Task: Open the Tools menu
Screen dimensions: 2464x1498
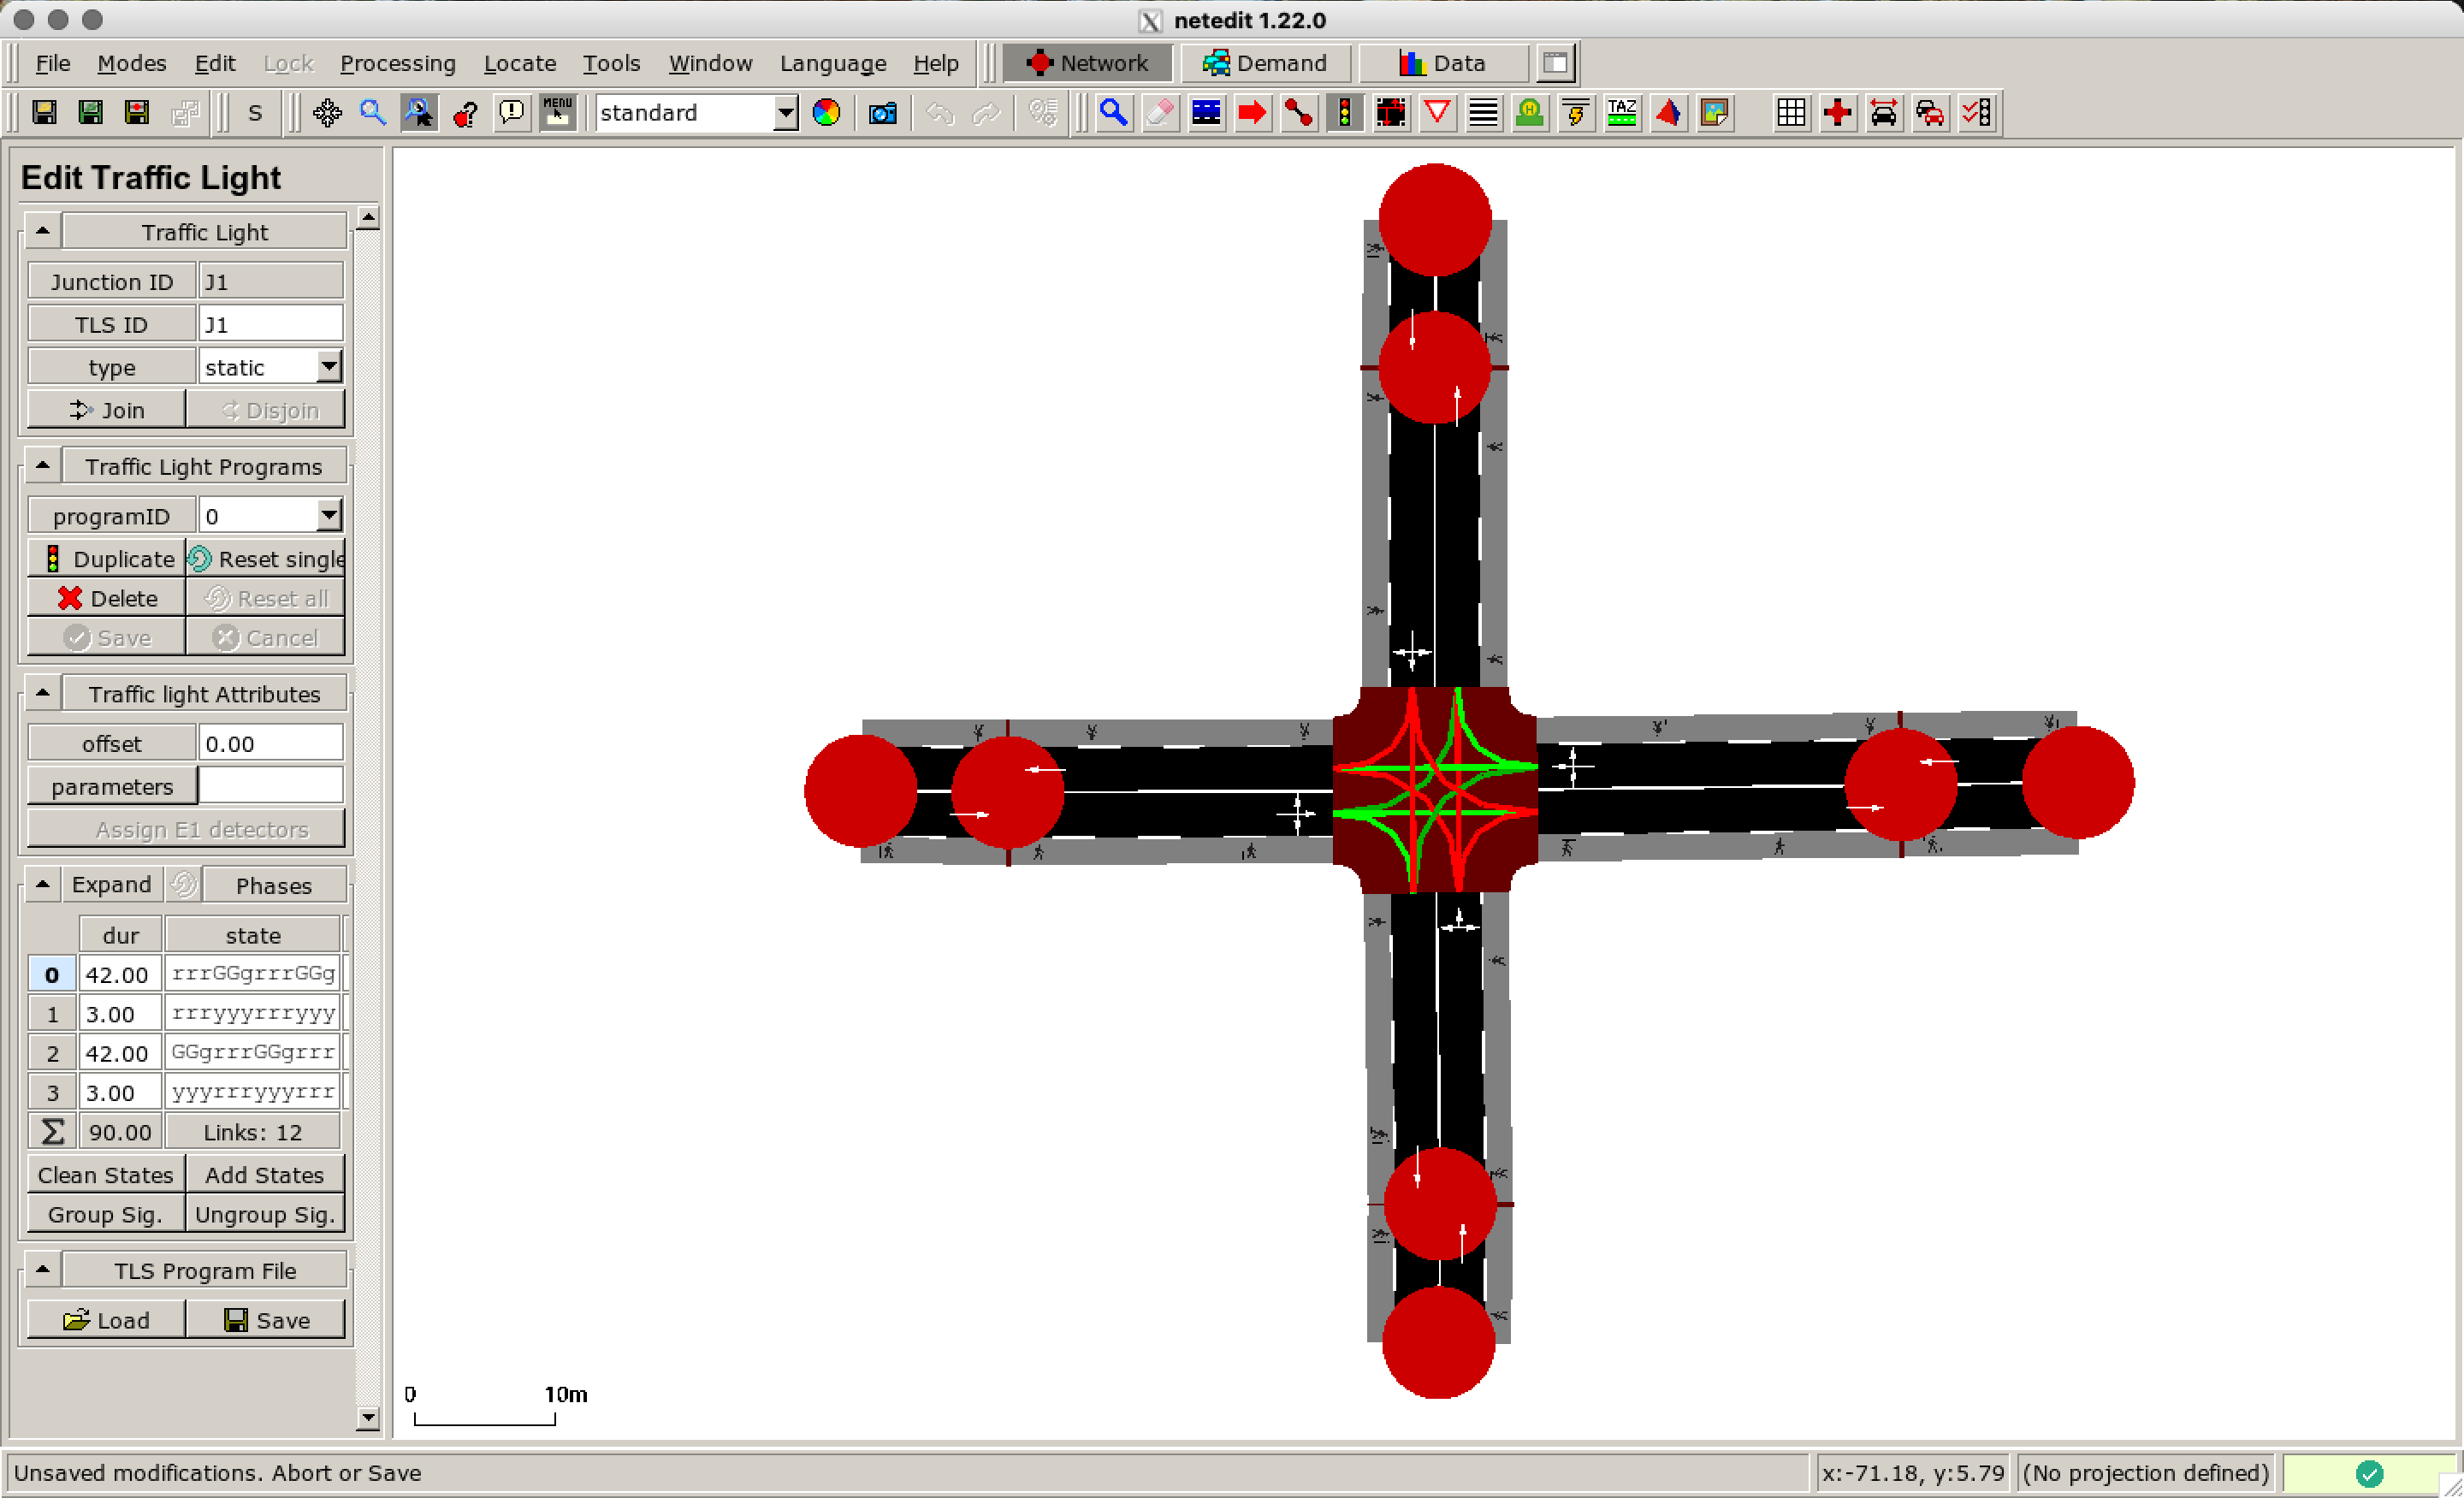Action: tap(611, 63)
